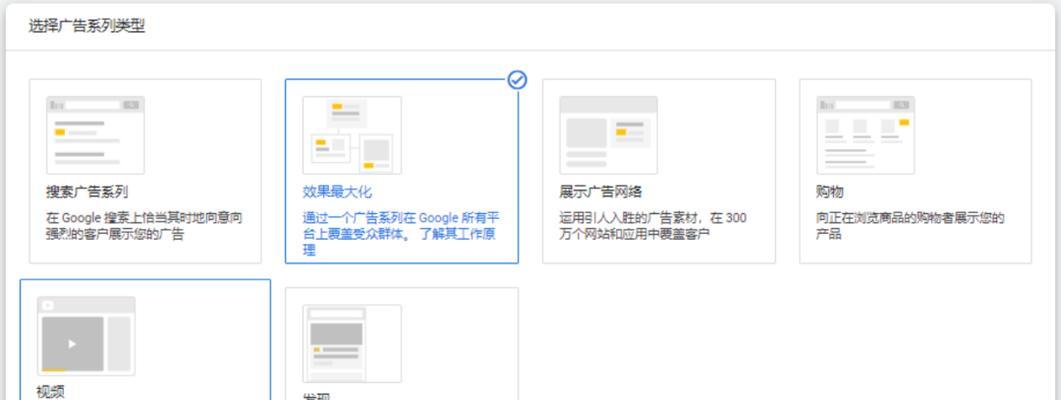Image resolution: width=1061 pixels, height=400 pixels.
Task: Click the 运用引人入胜的广告素材 description
Action: pyautogui.click(x=652, y=227)
